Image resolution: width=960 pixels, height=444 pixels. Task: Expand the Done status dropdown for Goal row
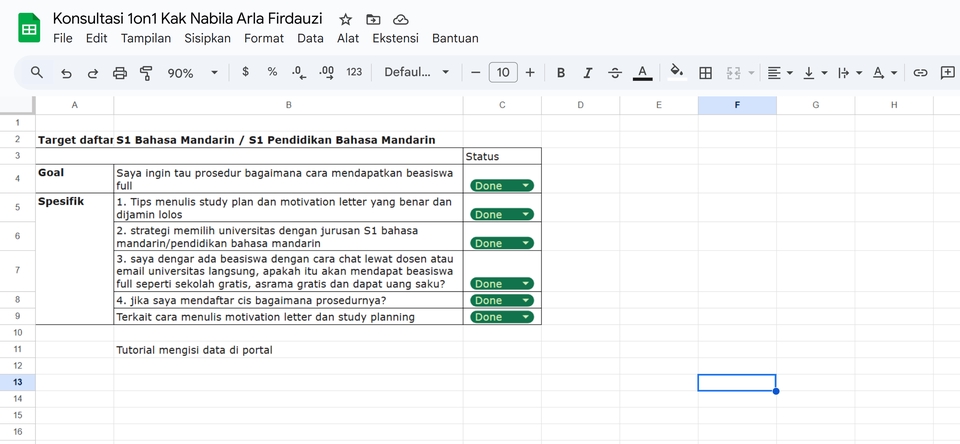tap(526, 186)
